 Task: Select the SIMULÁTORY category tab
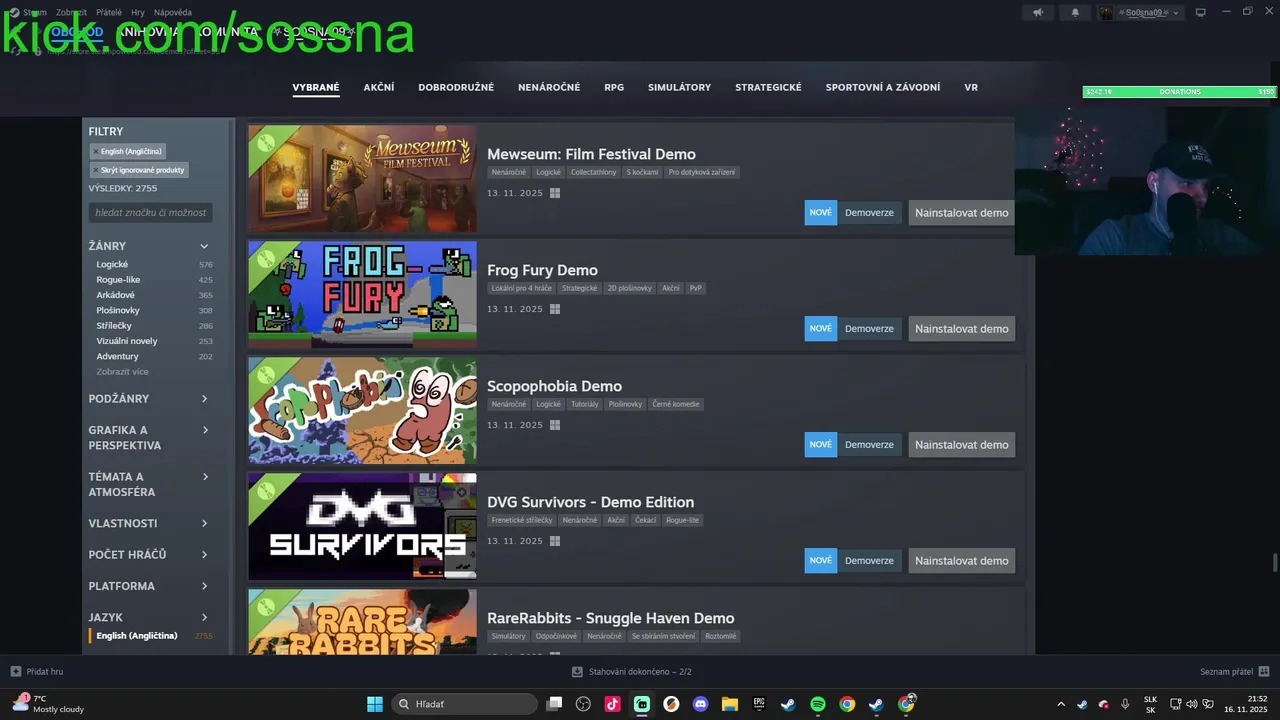[x=679, y=87]
